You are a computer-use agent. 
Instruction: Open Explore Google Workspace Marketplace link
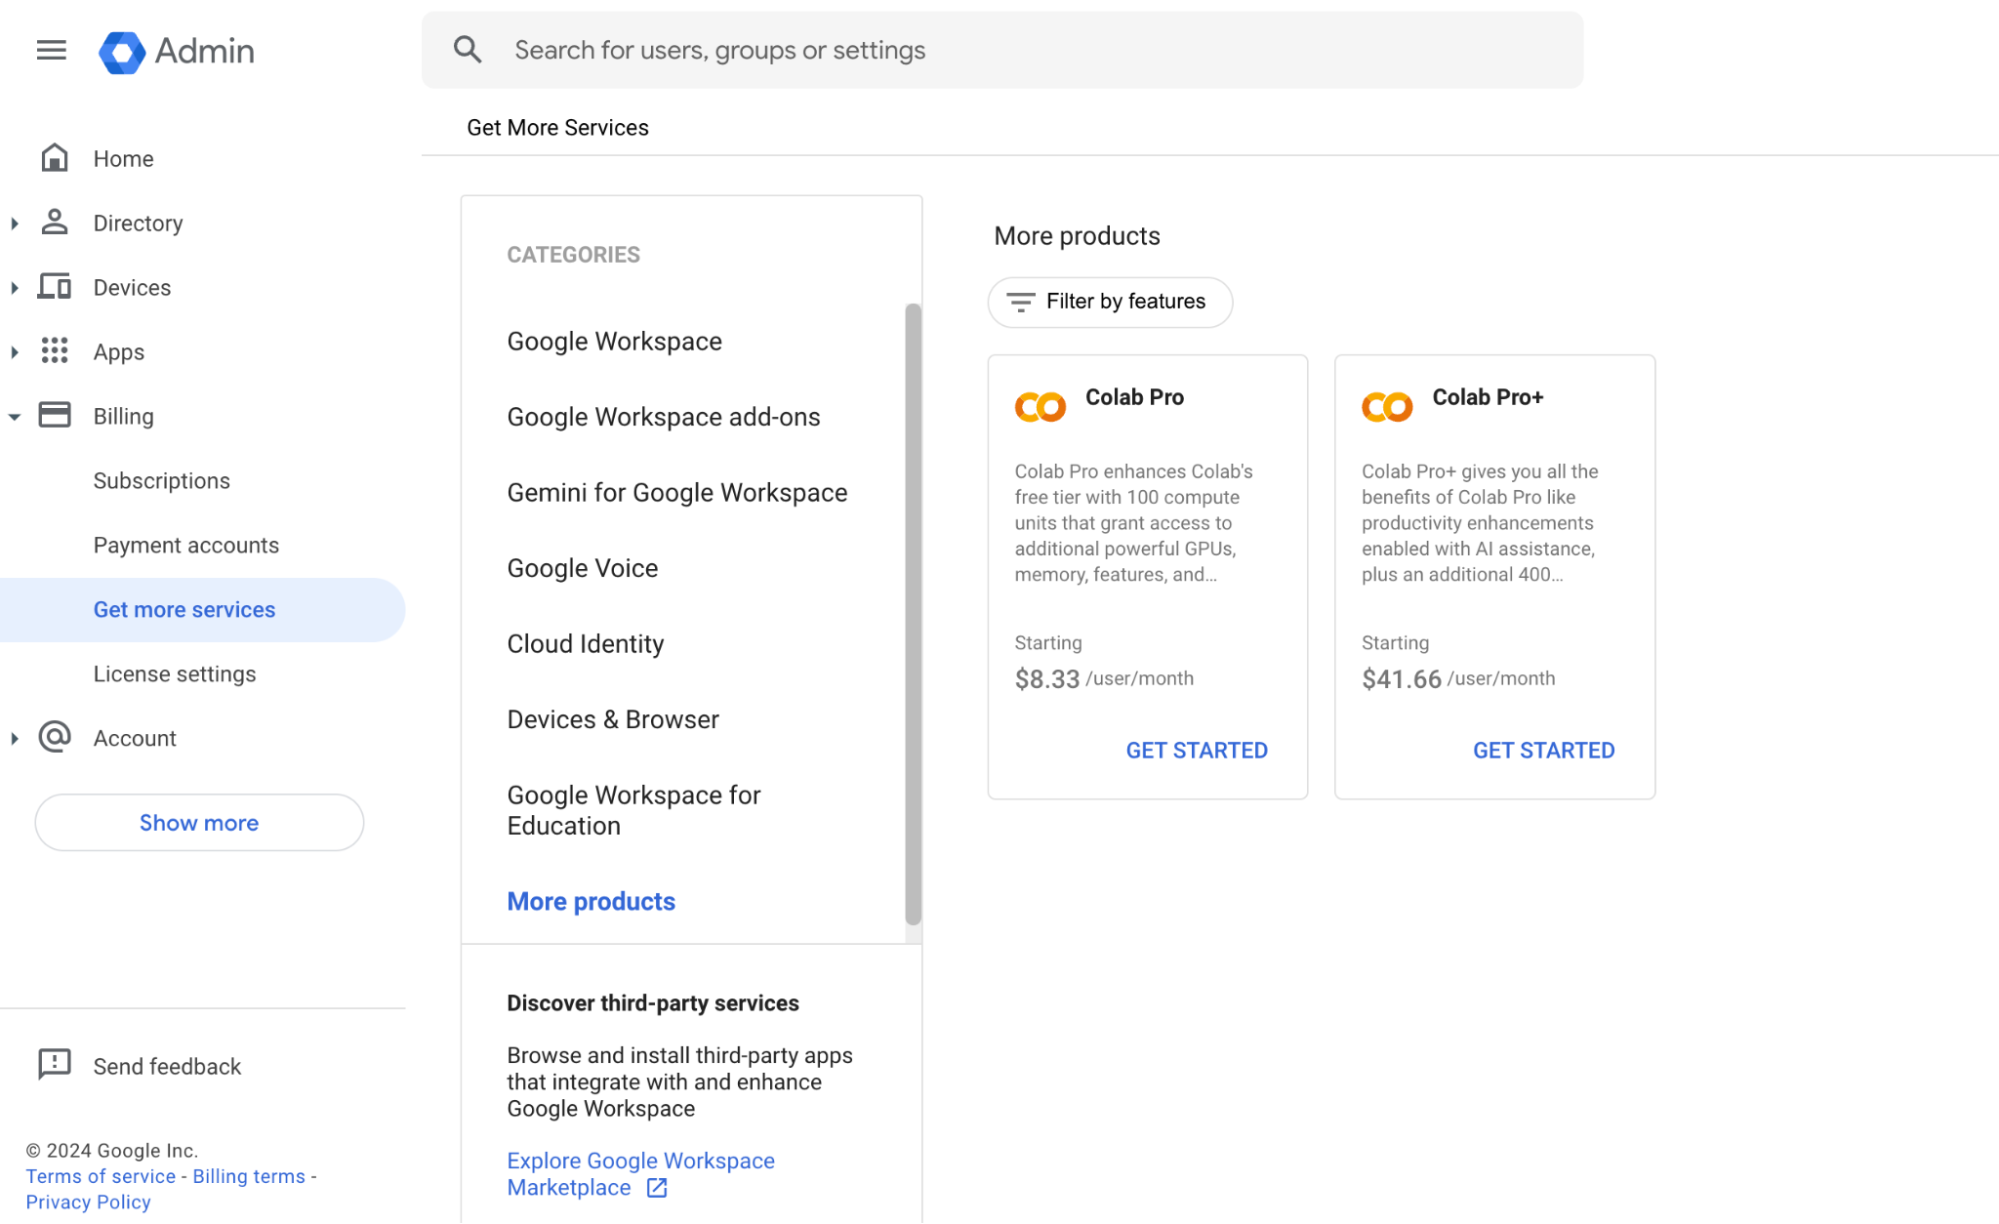pyautogui.click(x=640, y=1174)
